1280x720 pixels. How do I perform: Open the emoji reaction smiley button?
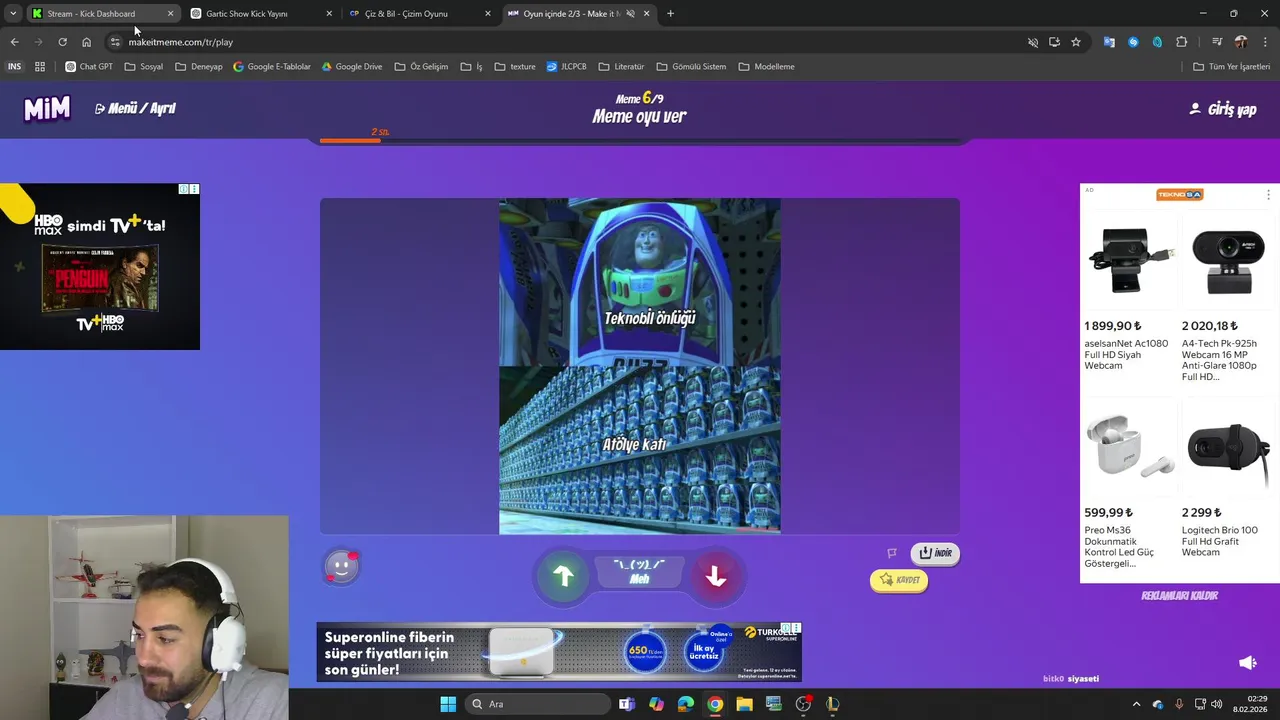tap(341, 567)
